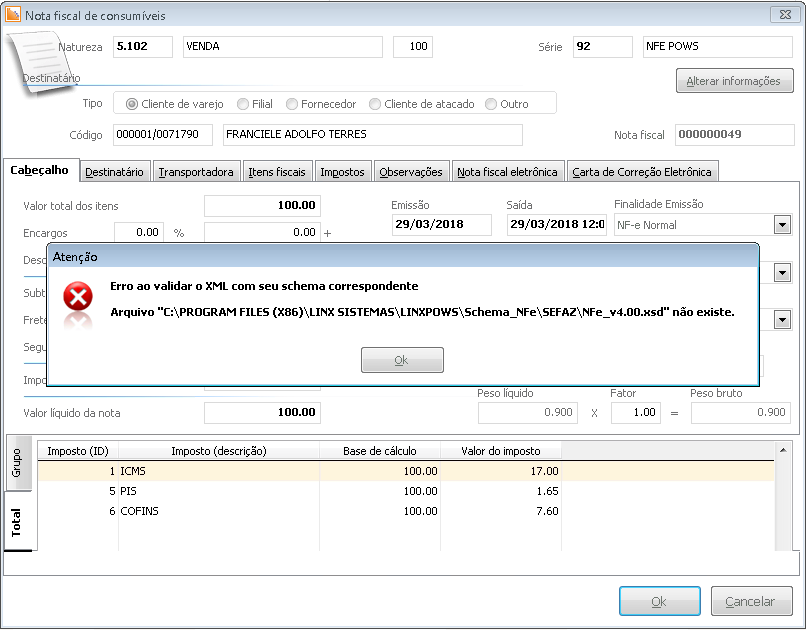Select the vertical Grupo tab
This screenshot has width=806, height=630.
tap(18, 463)
